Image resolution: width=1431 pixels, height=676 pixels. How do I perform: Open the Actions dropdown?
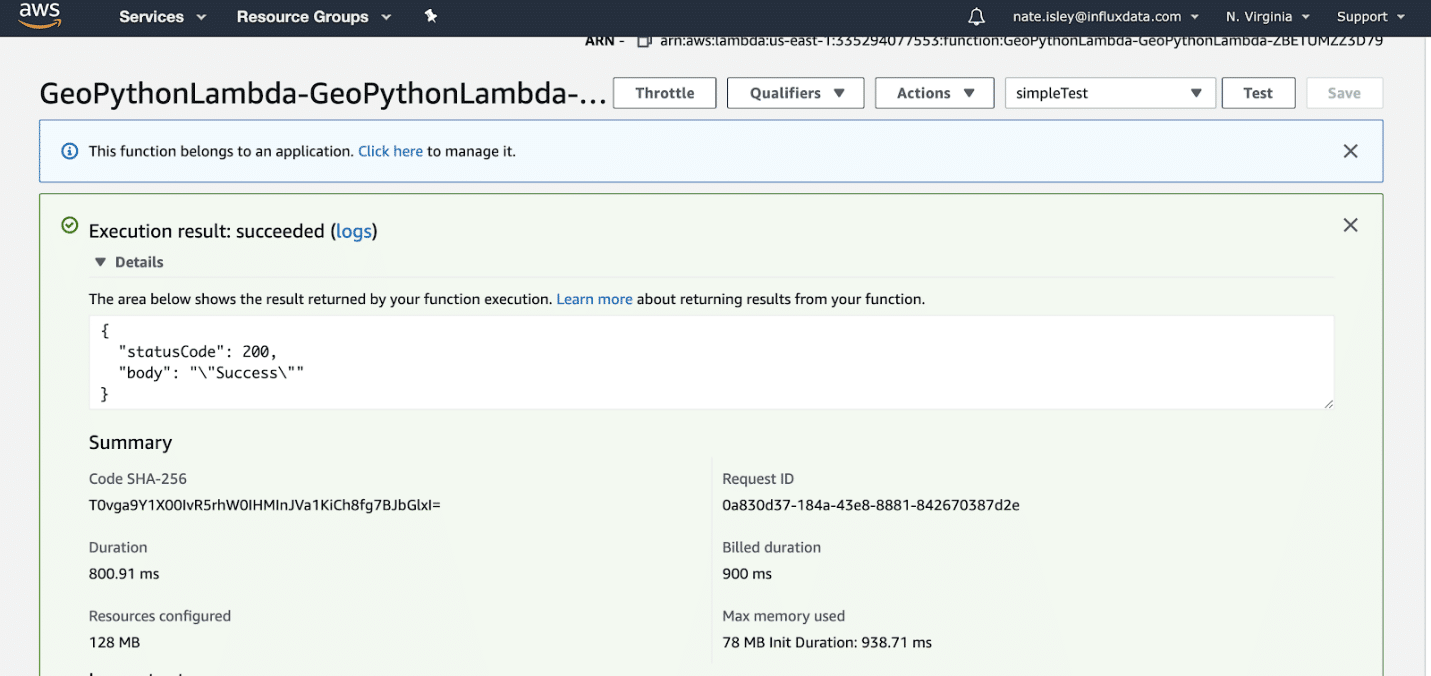(x=934, y=92)
